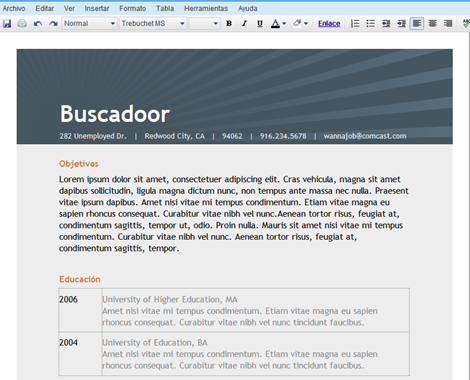This screenshot has width=470, height=380.
Task: Click the email wannajob@comcast.com
Action: (x=365, y=136)
